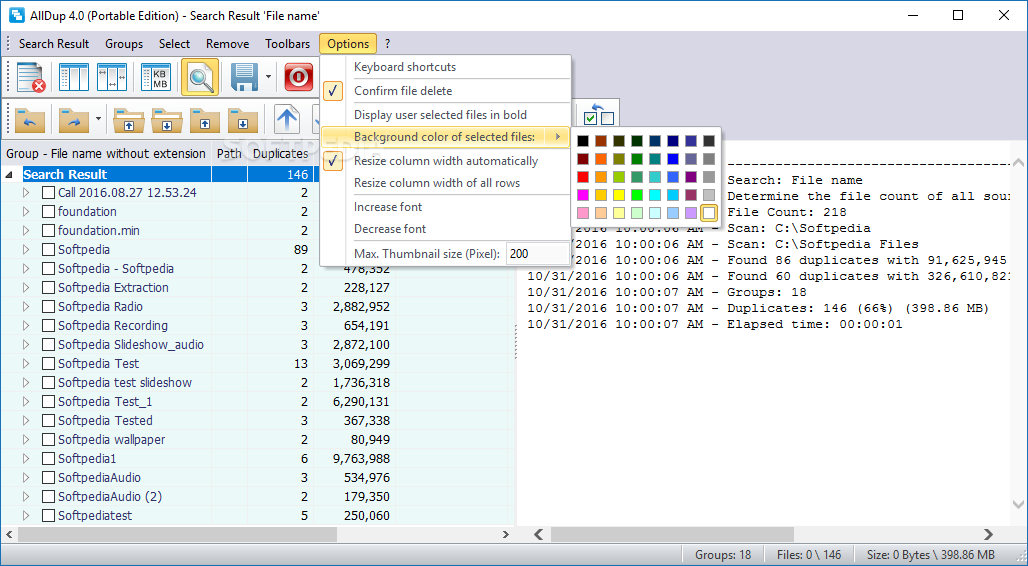
Task: Click the blue up arrow page icon
Action: tap(287, 121)
